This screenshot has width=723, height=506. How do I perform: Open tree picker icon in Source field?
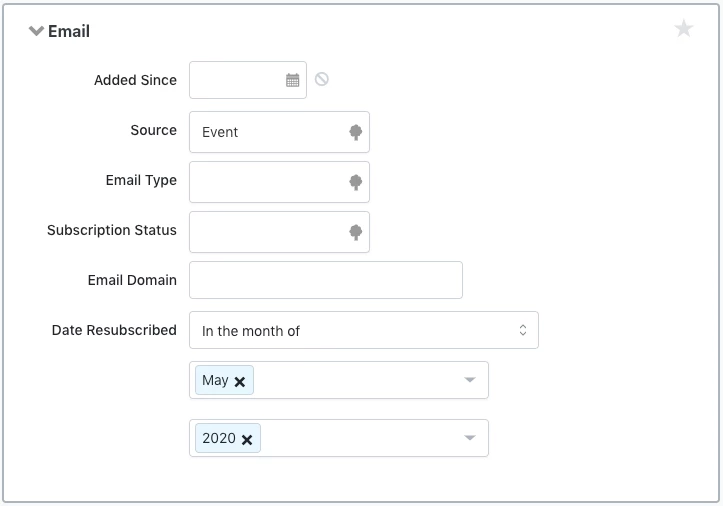(x=355, y=132)
